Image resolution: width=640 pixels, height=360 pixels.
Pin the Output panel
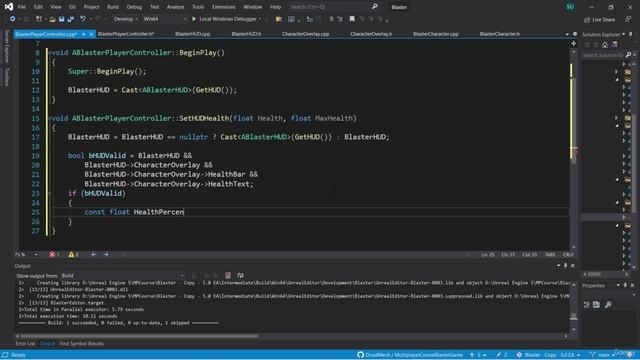pyautogui.click(x=565, y=266)
